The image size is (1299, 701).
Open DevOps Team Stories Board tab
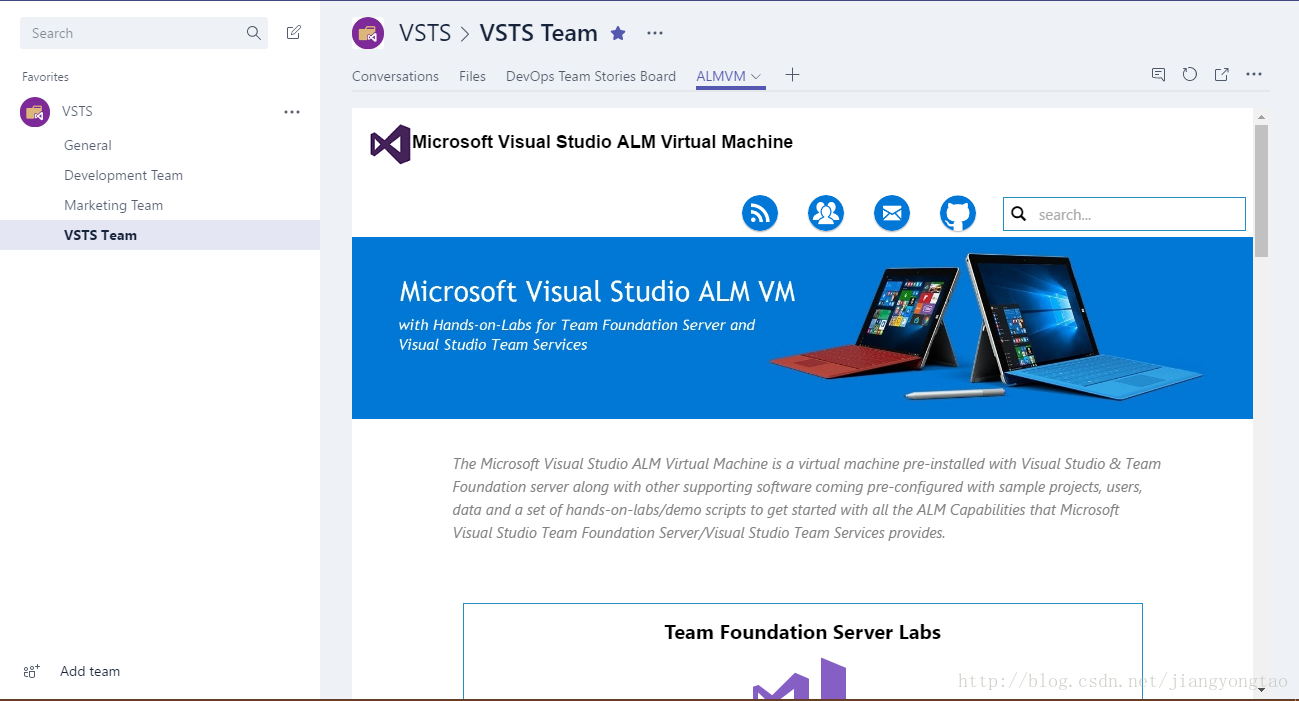[x=591, y=76]
